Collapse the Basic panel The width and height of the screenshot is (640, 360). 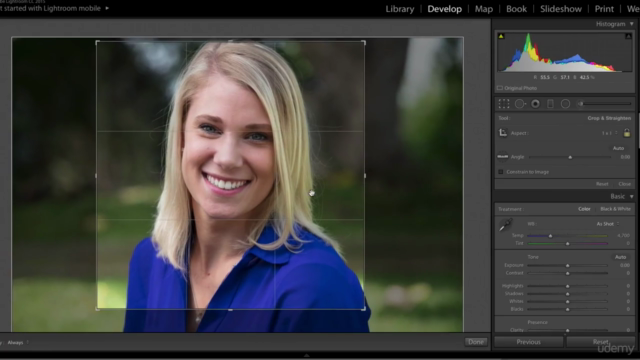[631, 196]
